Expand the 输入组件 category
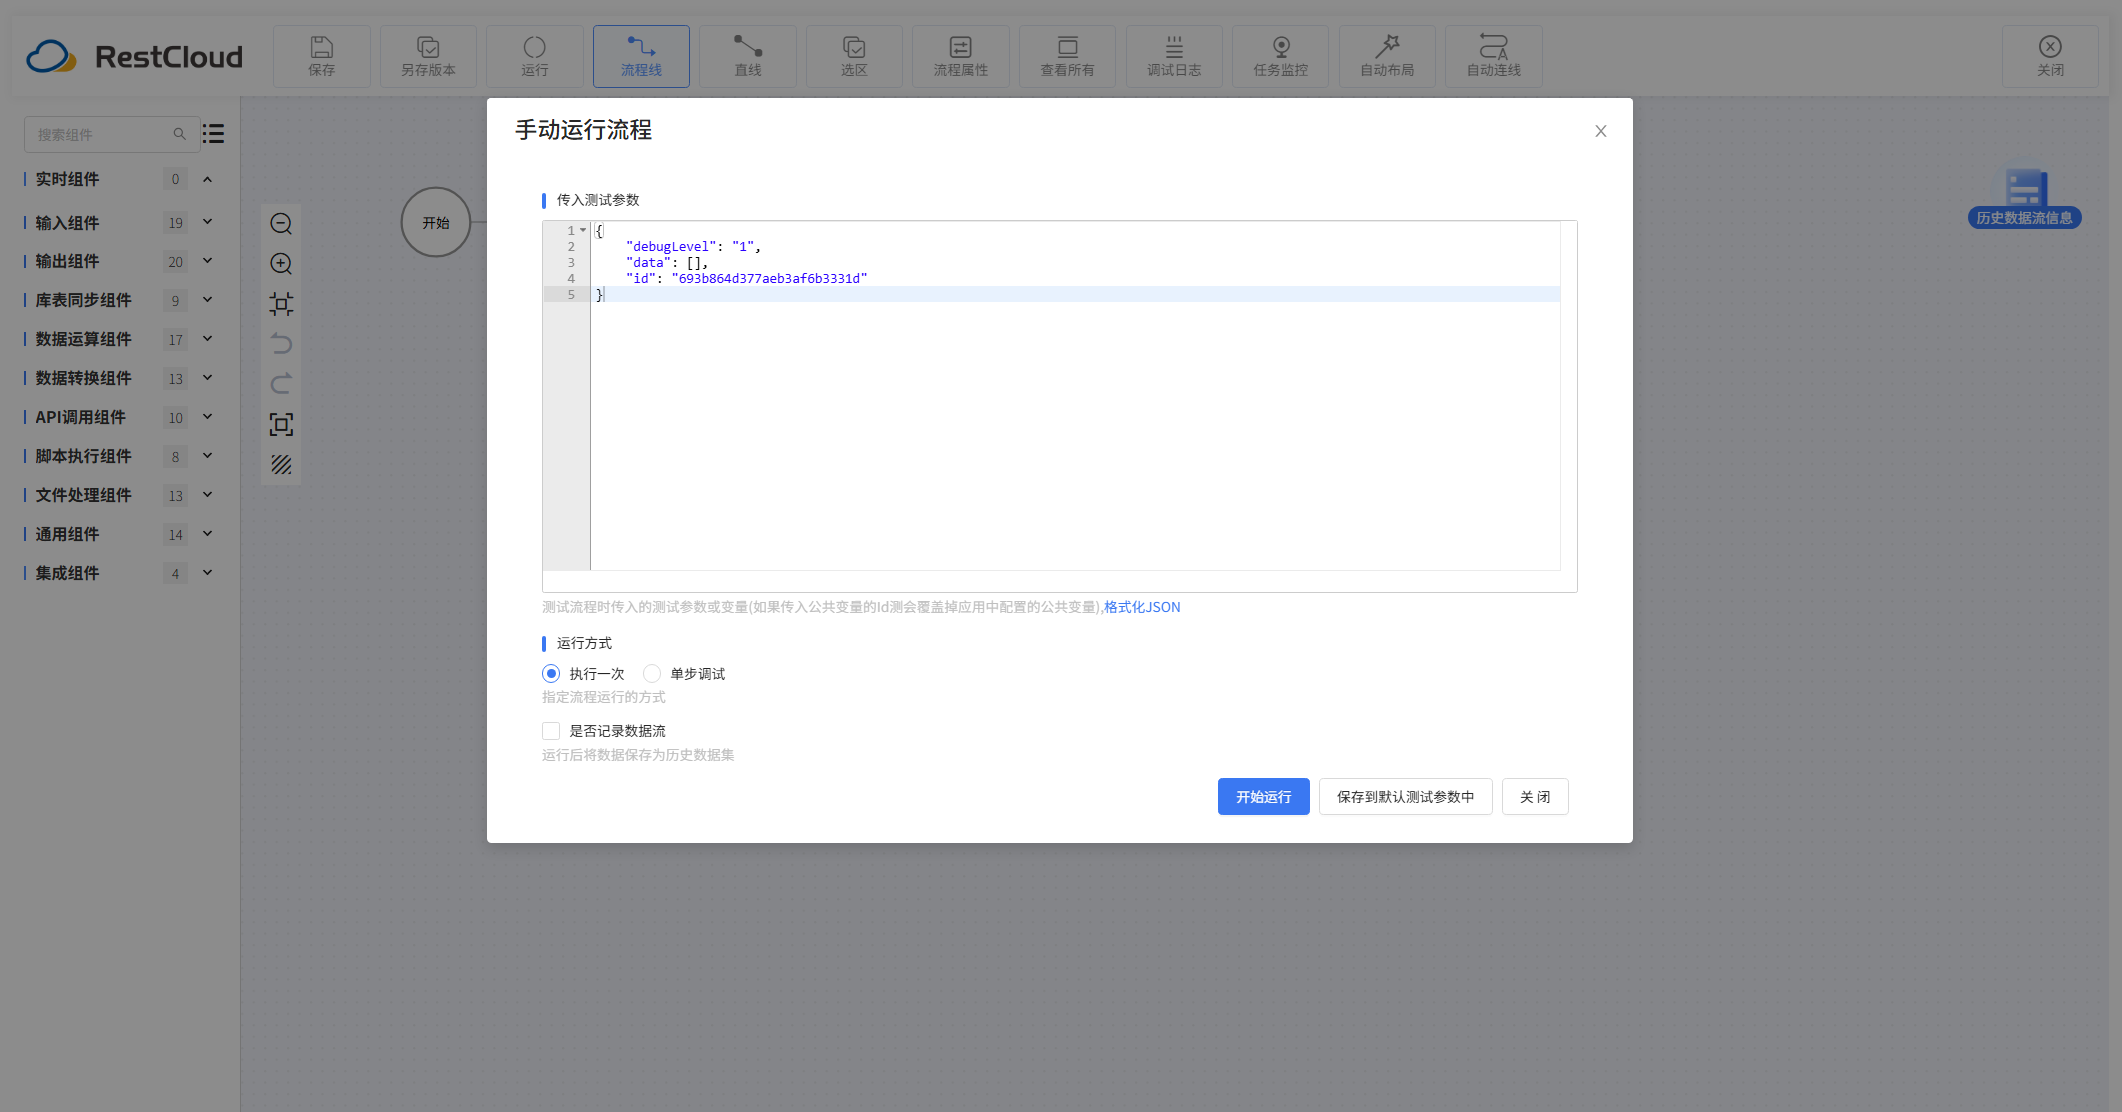The width and height of the screenshot is (2122, 1112). point(208,222)
